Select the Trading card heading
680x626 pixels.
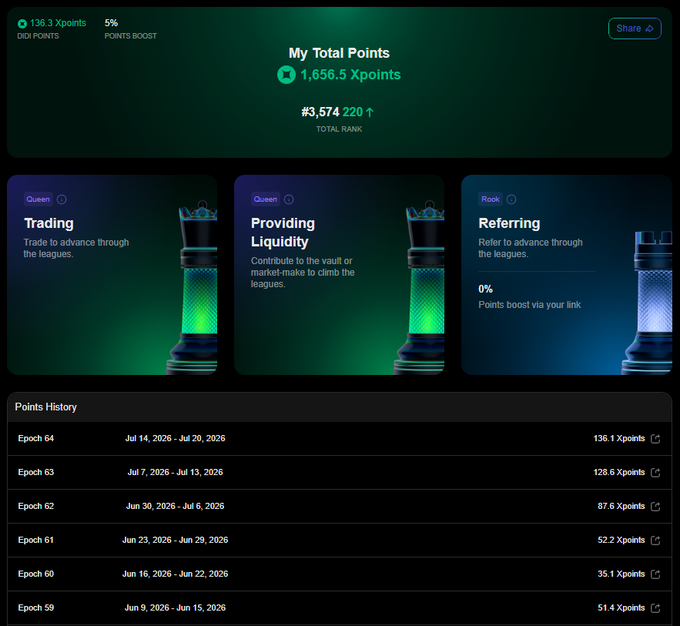tap(49, 223)
